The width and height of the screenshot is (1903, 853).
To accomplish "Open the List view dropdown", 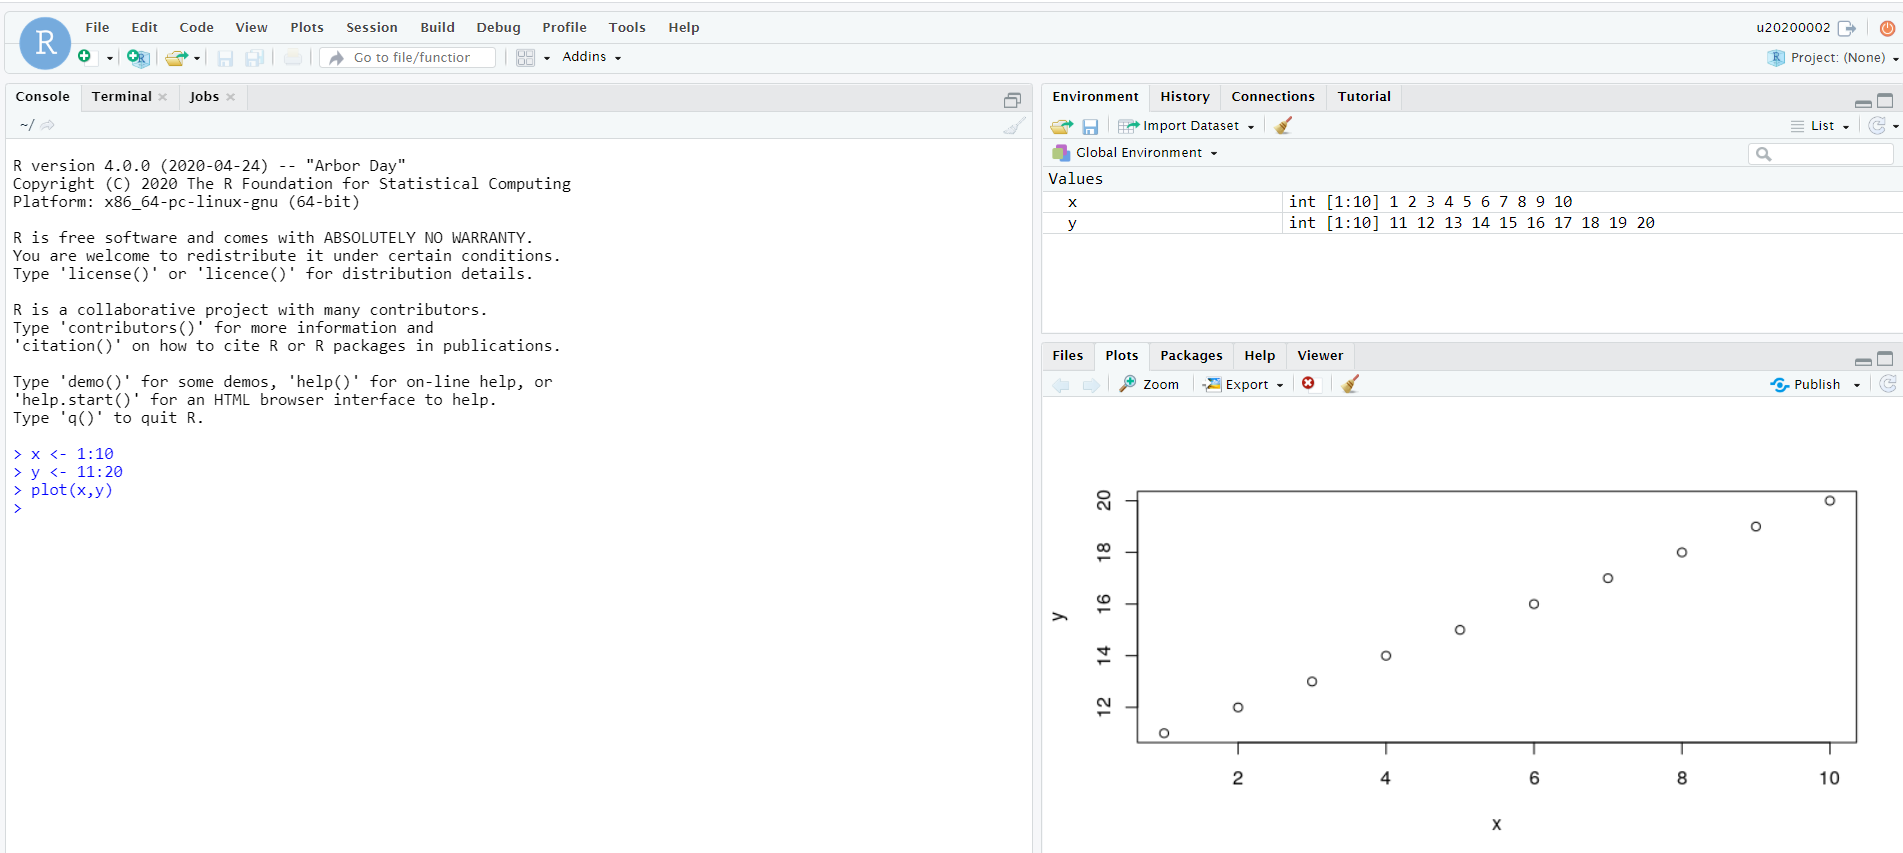I will coord(1820,126).
